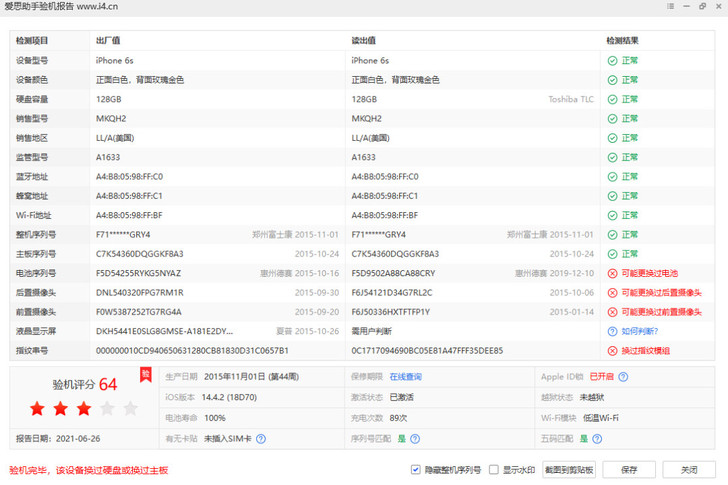
Task: Click the red X icon for 后置摄像头
Action: point(612,293)
